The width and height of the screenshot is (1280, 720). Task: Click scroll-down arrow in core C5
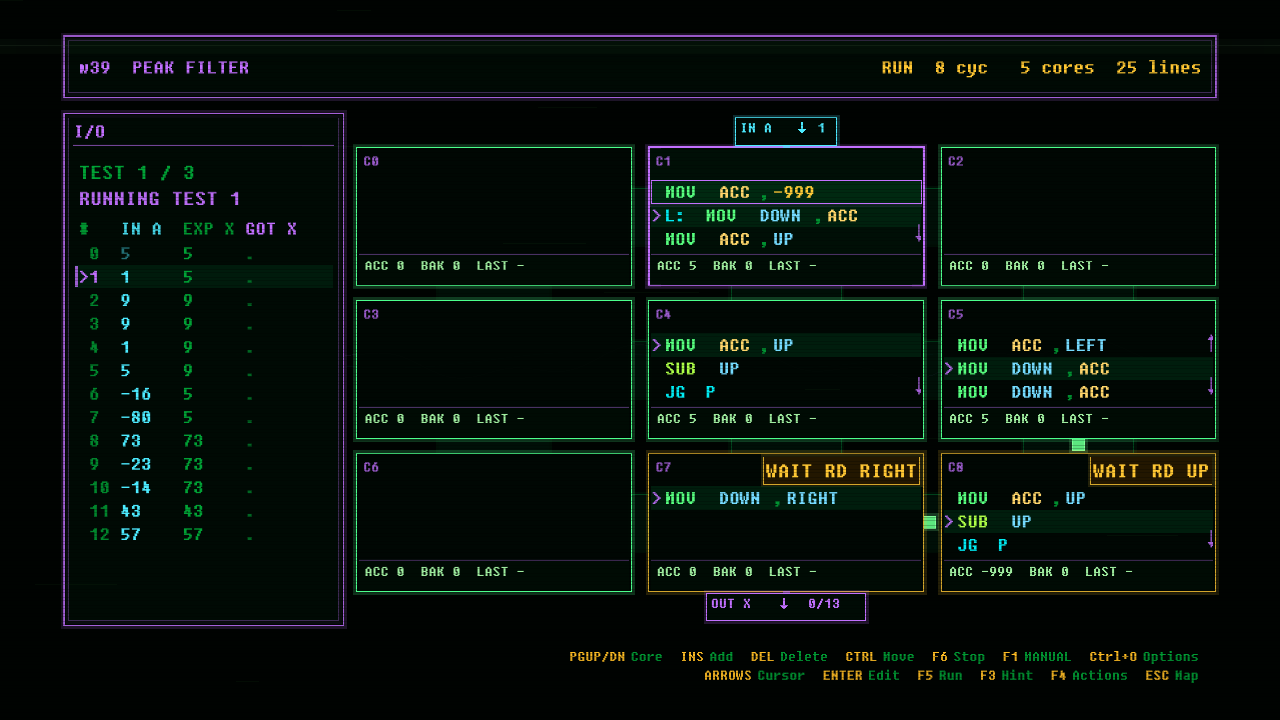coord(1211,386)
